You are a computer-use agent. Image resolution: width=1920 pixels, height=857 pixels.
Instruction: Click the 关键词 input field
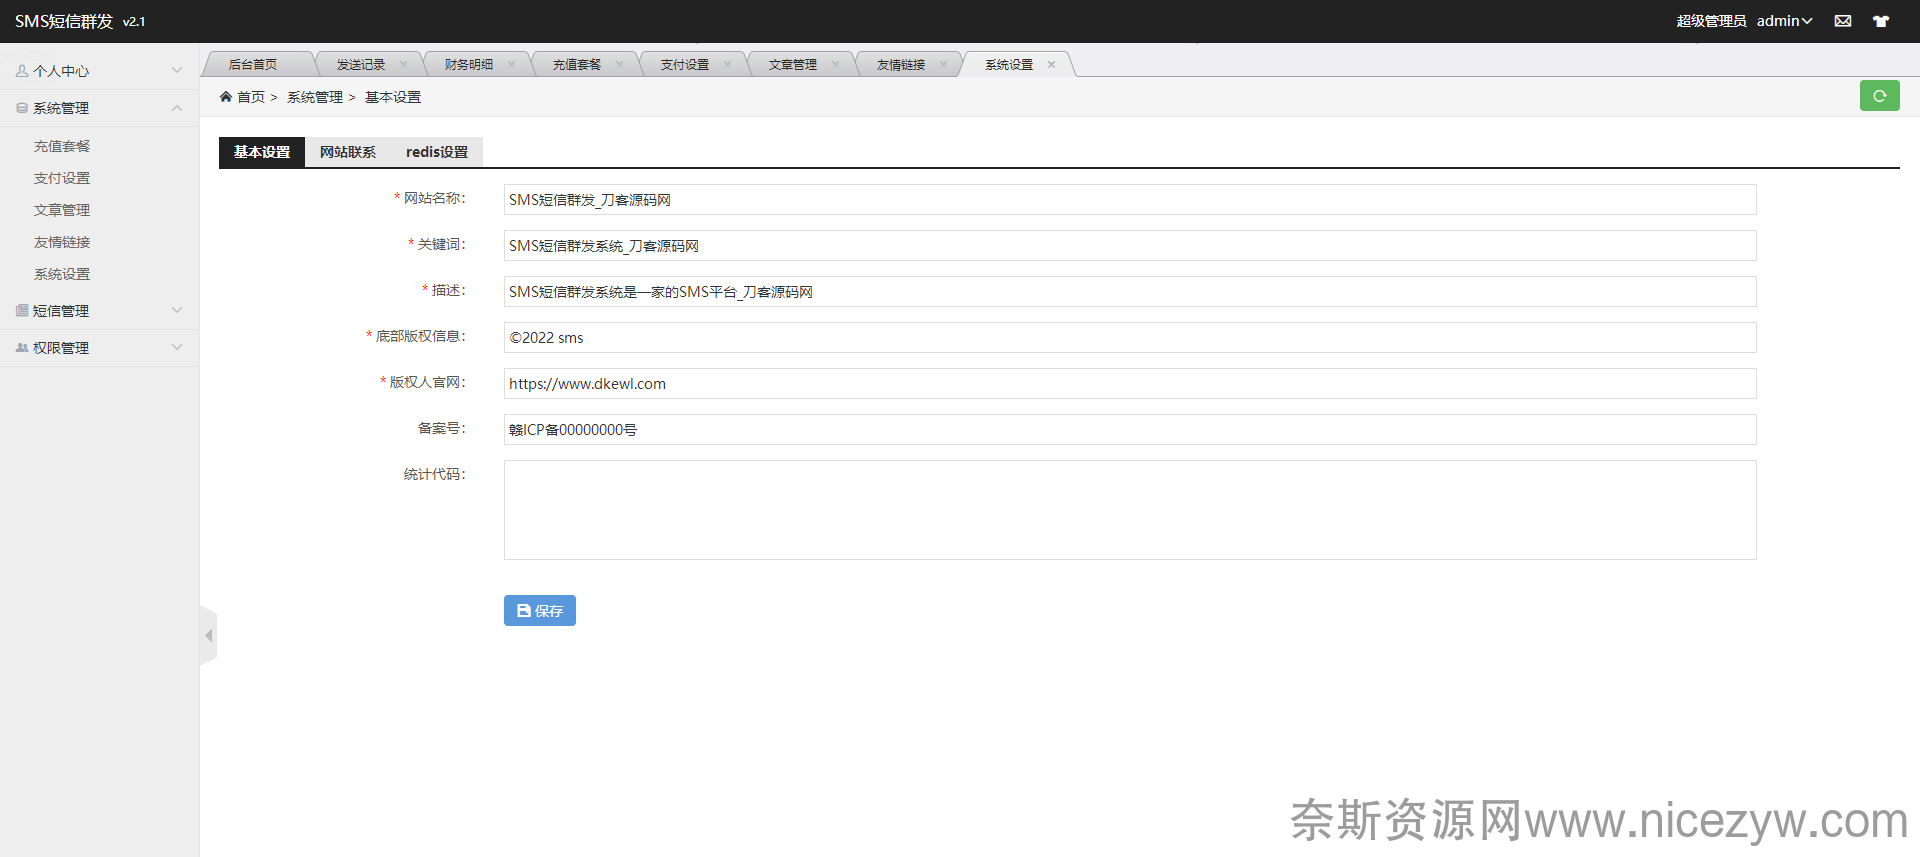click(x=1130, y=245)
